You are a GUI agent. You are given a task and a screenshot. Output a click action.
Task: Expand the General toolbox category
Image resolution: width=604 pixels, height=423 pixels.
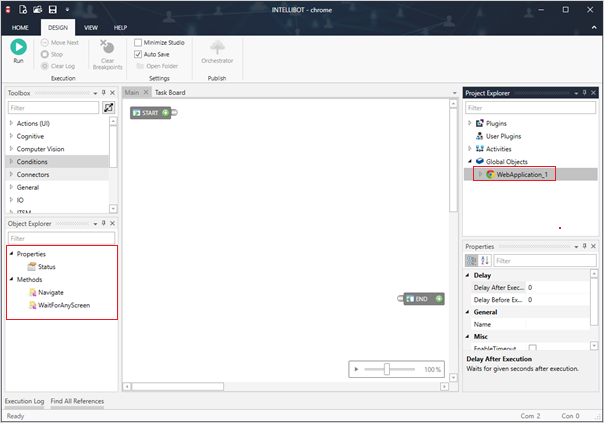pyautogui.click(x=11, y=187)
